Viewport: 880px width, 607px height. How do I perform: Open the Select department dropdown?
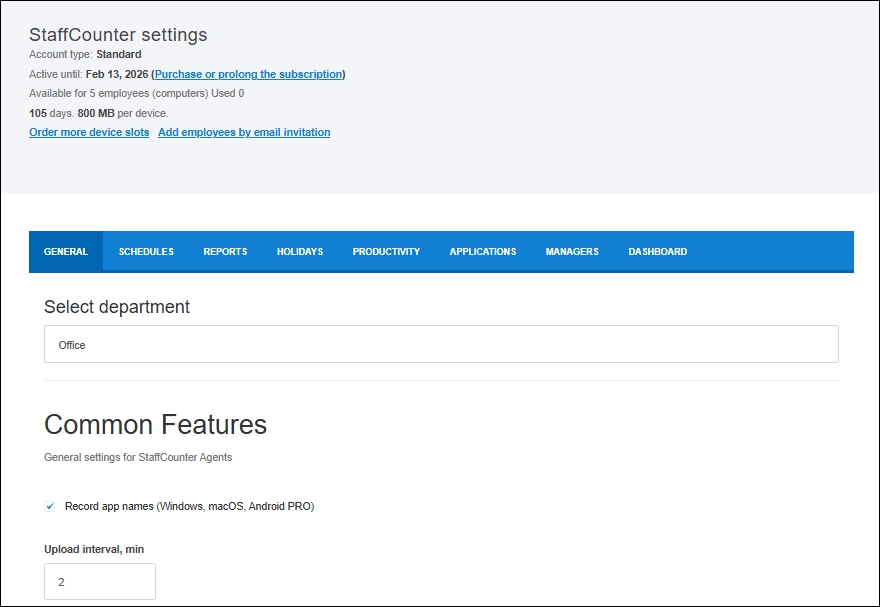[440, 343]
